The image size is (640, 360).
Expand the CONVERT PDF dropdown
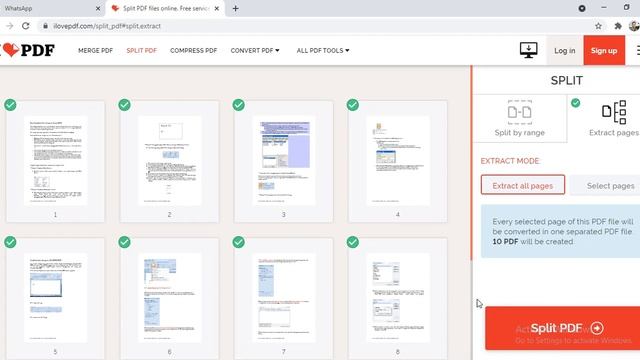pos(255,50)
